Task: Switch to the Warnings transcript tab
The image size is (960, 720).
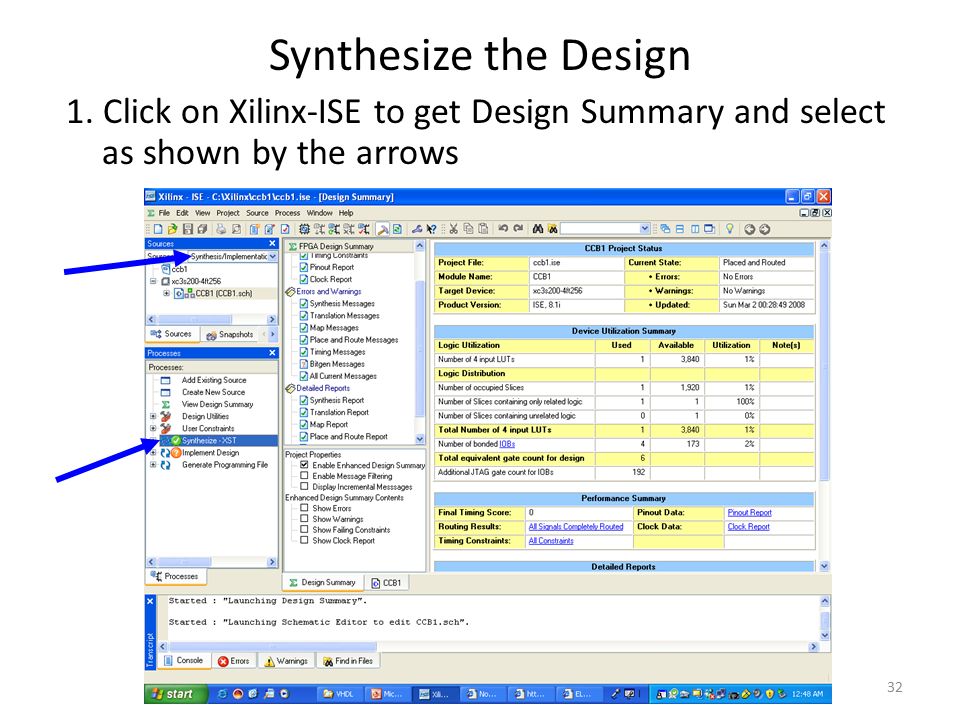Action: click(286, 661)
